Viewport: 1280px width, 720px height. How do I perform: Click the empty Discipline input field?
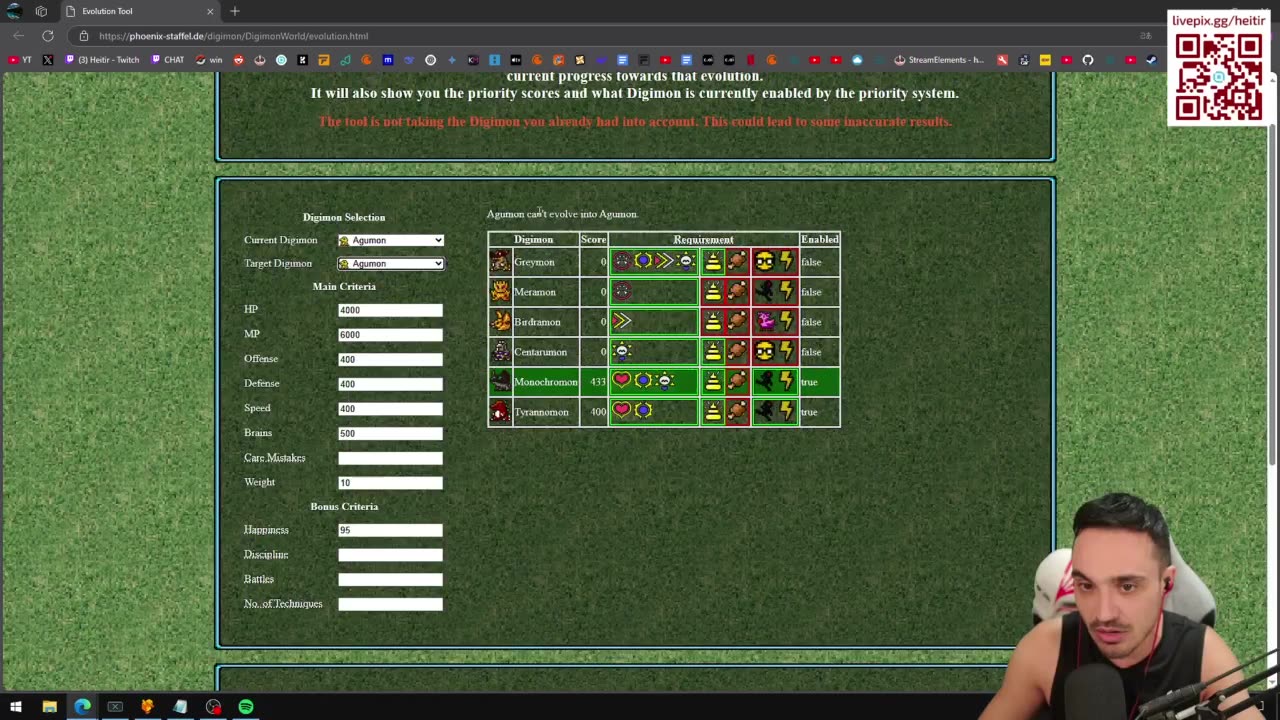point(390,555)
